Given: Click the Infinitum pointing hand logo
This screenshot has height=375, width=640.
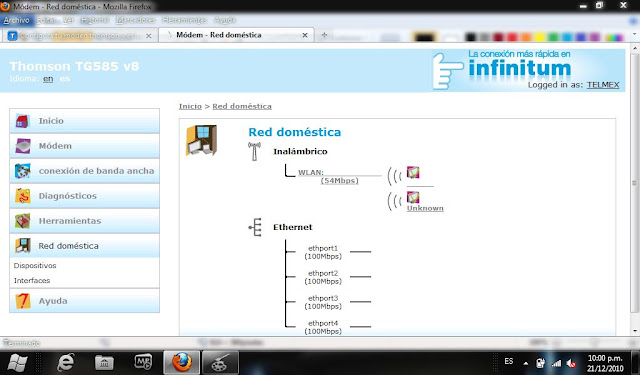Looking at the screenshot, I should (x=448, y=71).
